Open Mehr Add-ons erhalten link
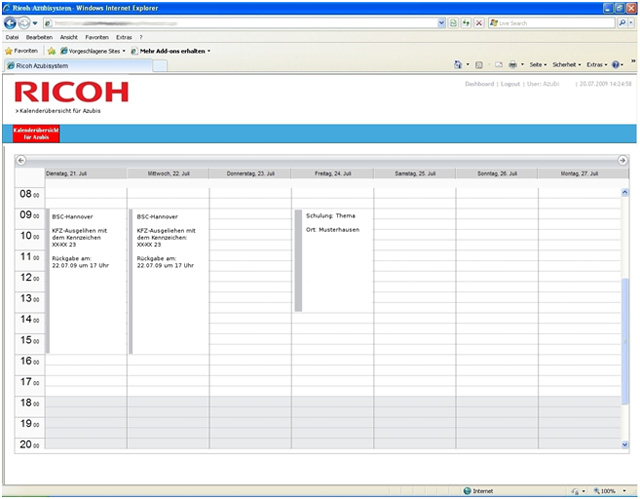The width and height of the screenshot is (640, 499). click(171, 51)
